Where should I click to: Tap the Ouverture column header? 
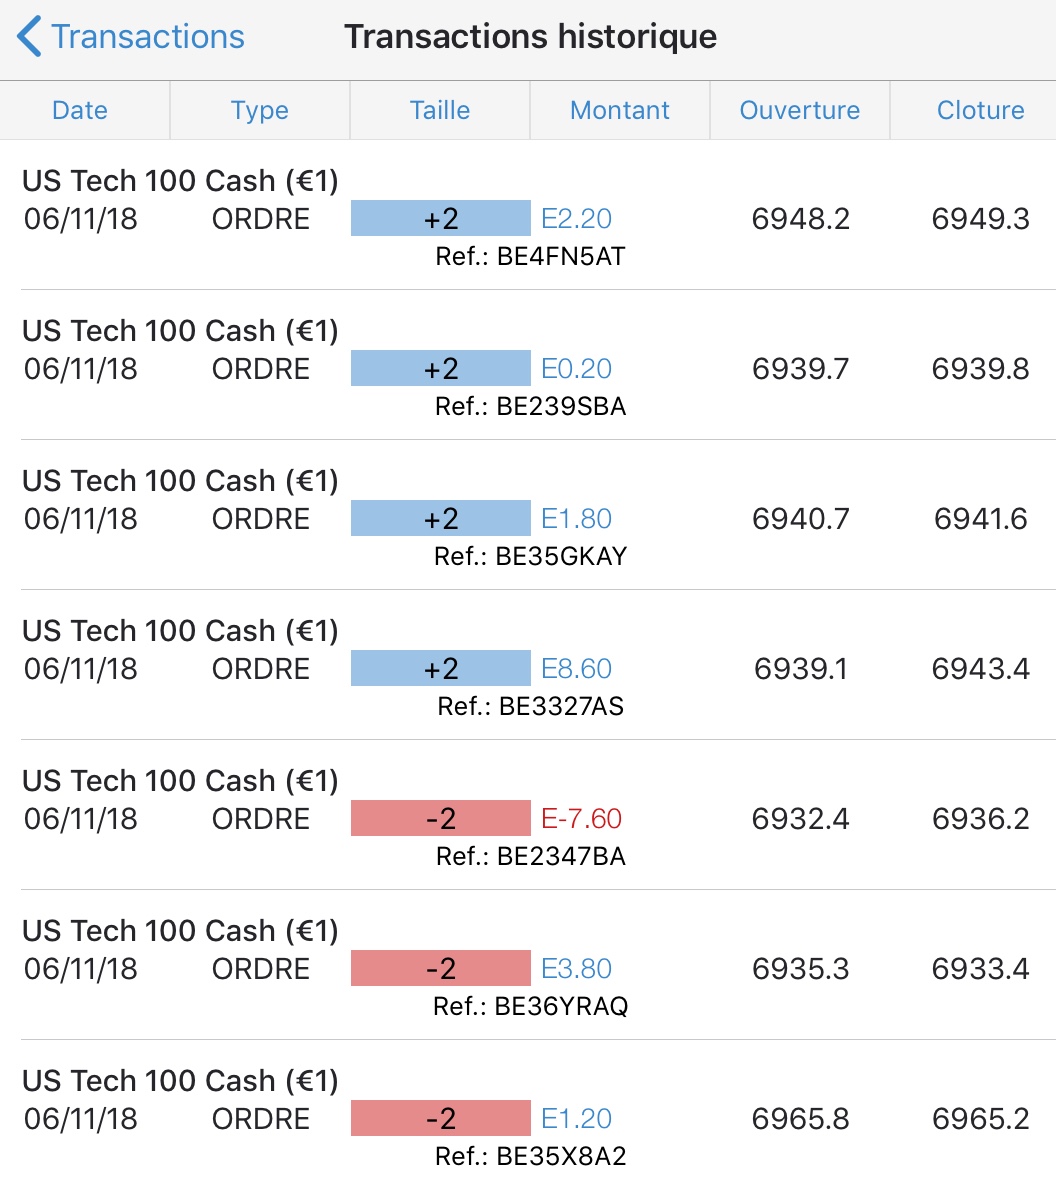pyautogui.click(x=800, y=110)
